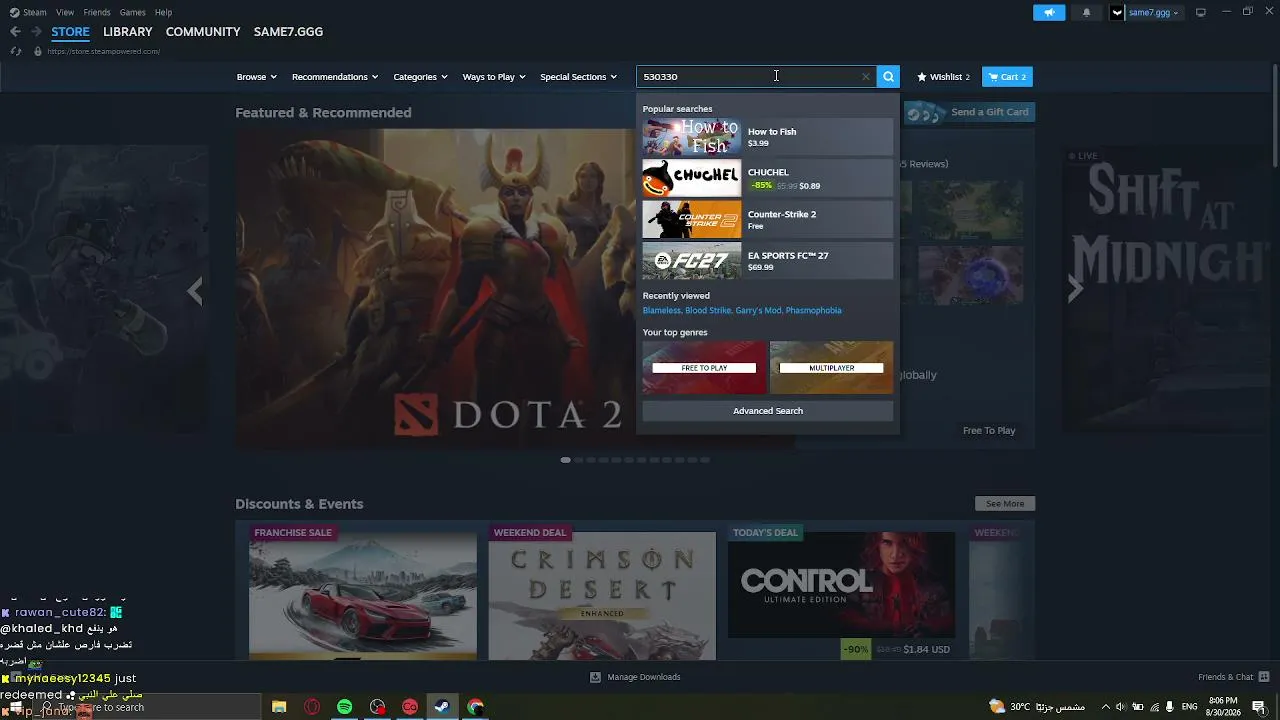Show hidden system tray icons
The height and width of the screenshot is (720, 1280).
1105,707
